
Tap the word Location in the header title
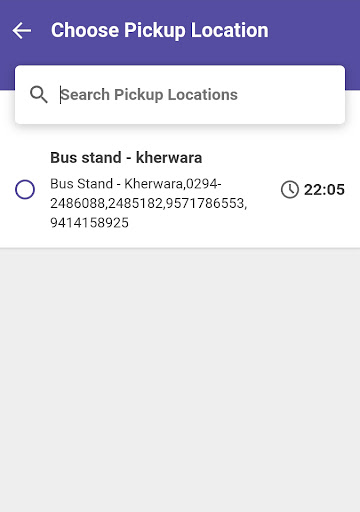click(x=230, y=30)
